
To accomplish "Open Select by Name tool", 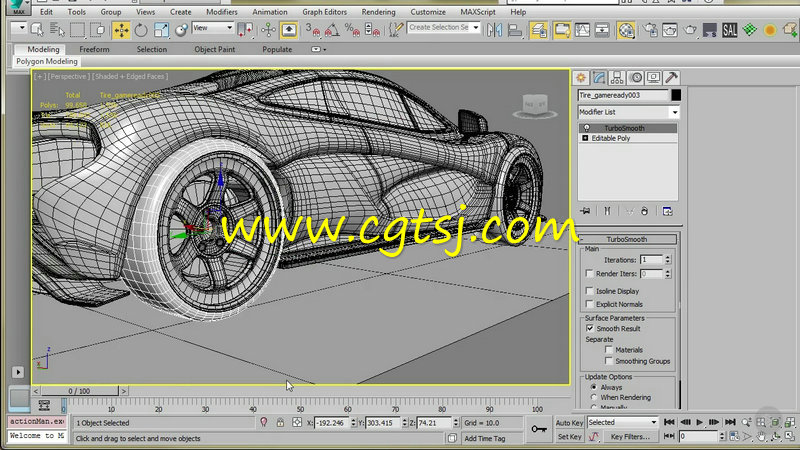I will click(57, 30).
